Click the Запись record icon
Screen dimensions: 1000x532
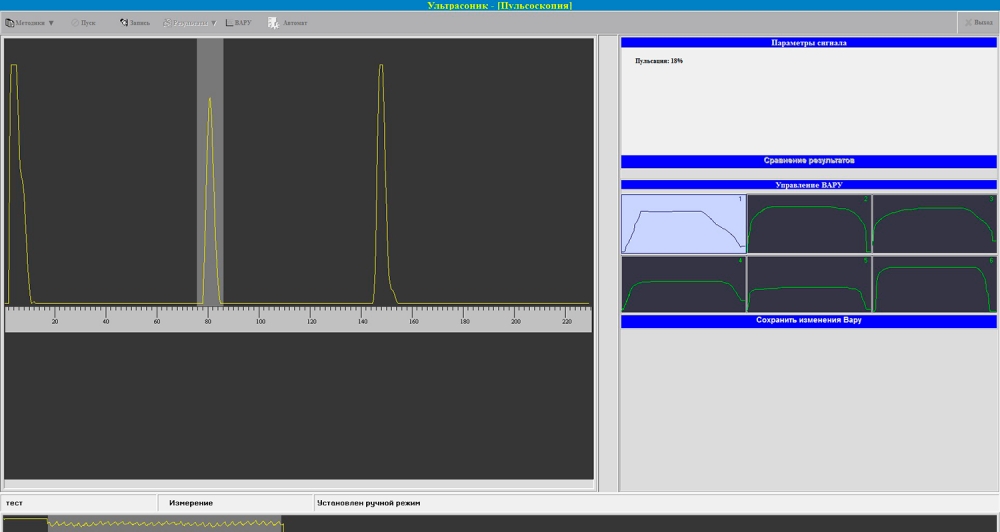[x=134, y=22]
